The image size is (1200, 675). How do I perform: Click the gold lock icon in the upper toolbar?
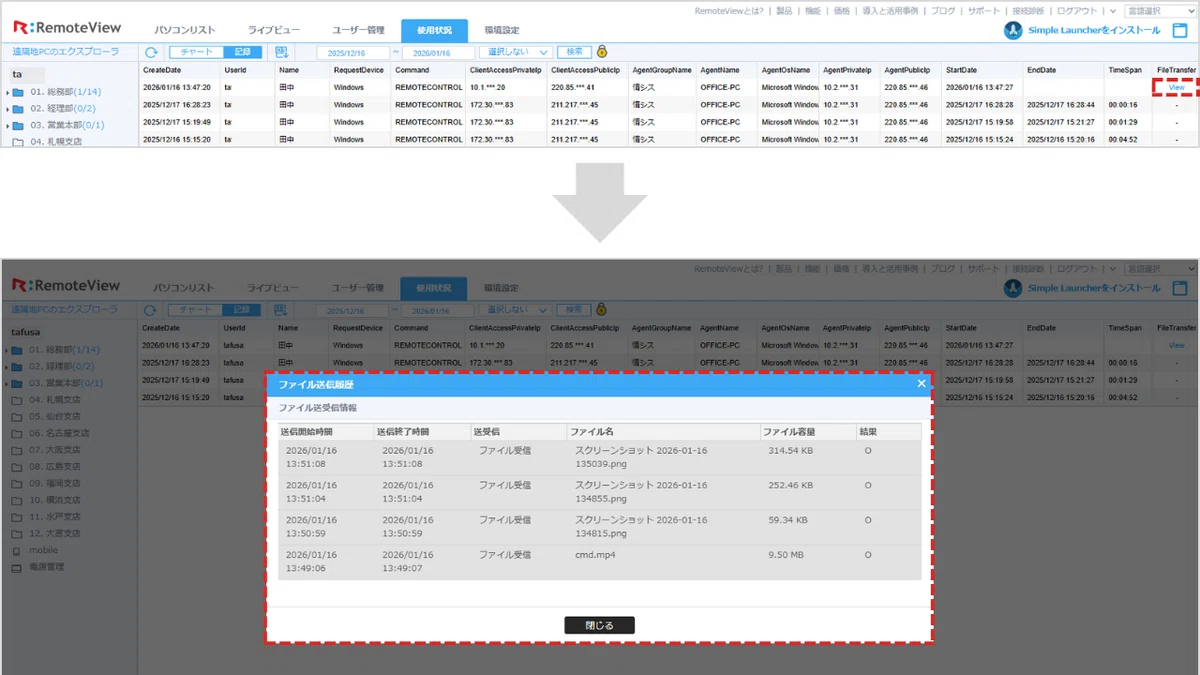tap(602, 52)
